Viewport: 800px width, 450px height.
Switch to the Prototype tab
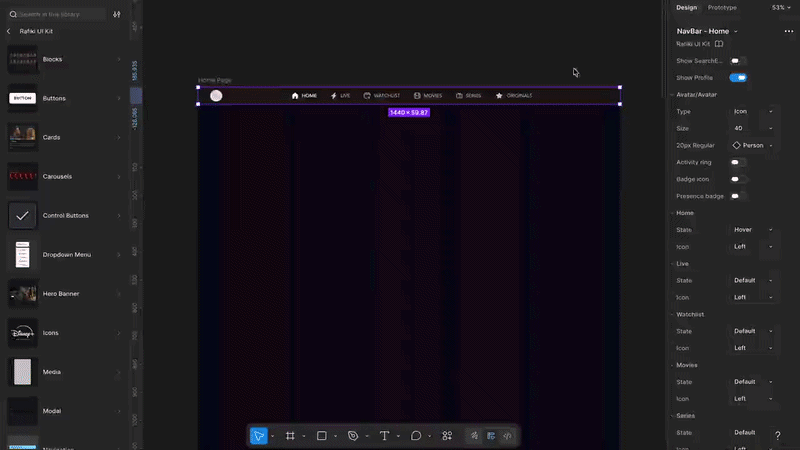point(722,8)
